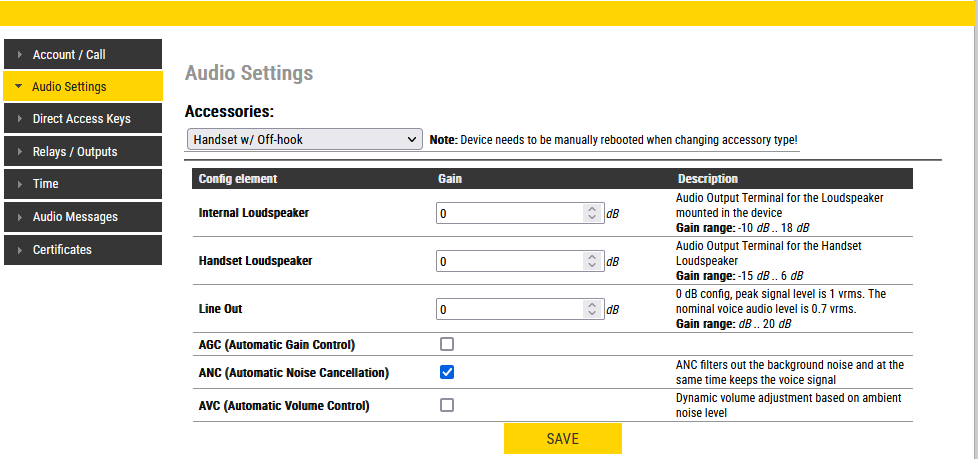Click the Internal Loudspeaker gain spinner arrows

(592, 213)
